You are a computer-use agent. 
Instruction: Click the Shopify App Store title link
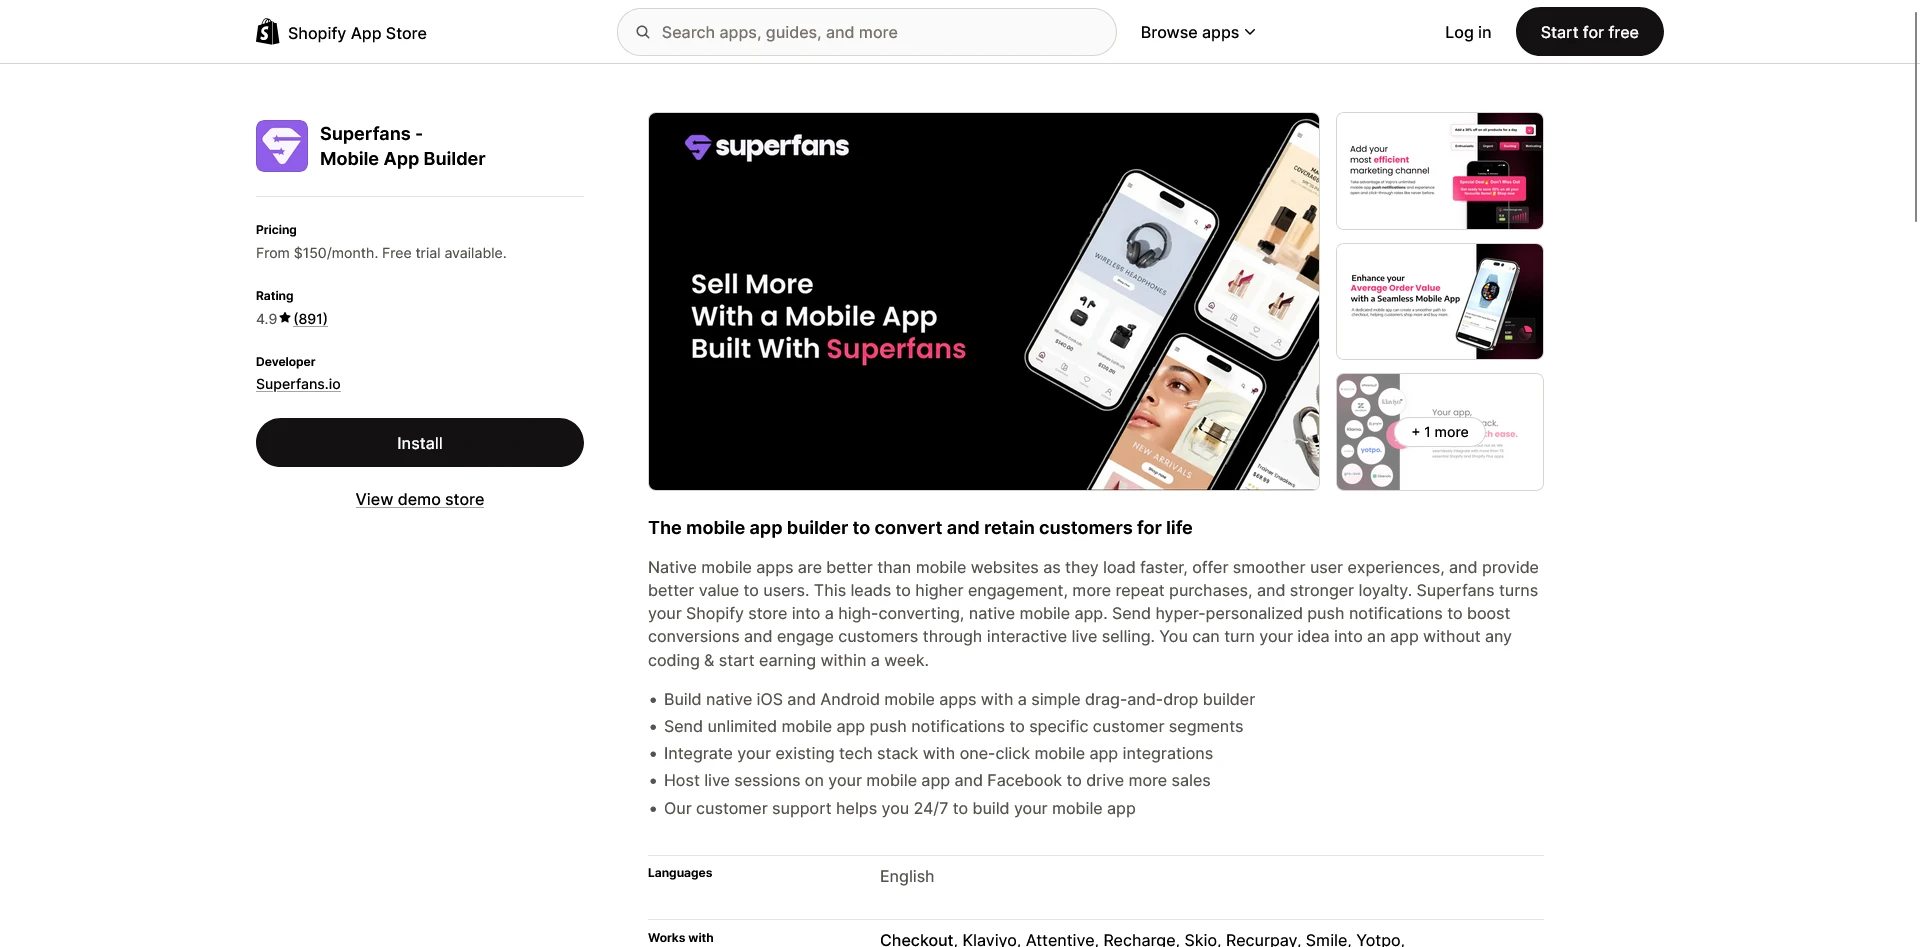357,33
